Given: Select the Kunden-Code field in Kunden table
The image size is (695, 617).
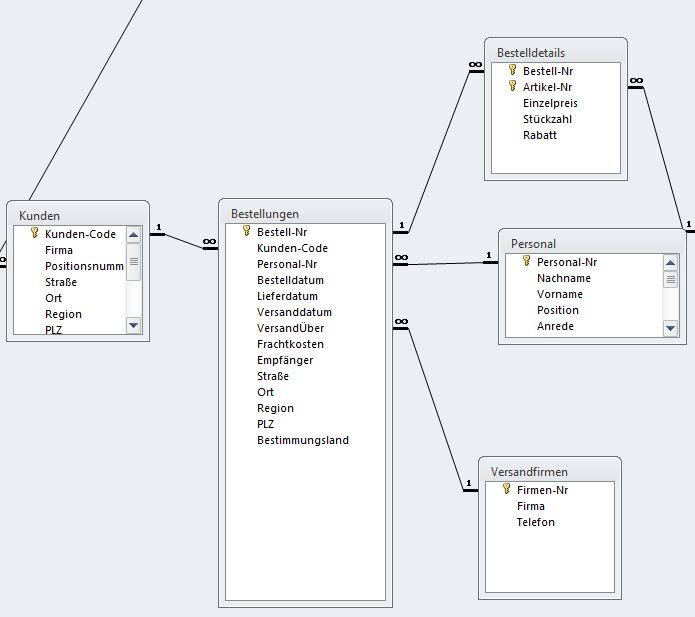Looking at the screenshot, I should [x=80, y=234].
